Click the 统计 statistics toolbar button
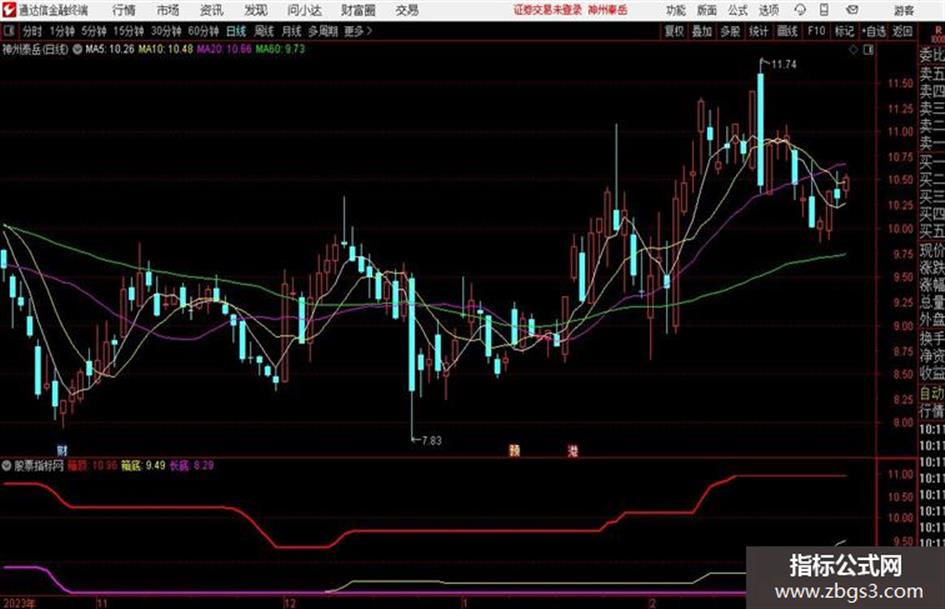Image resolution: width=945 pixels, height=609 pixels. [x=758, y=31]
